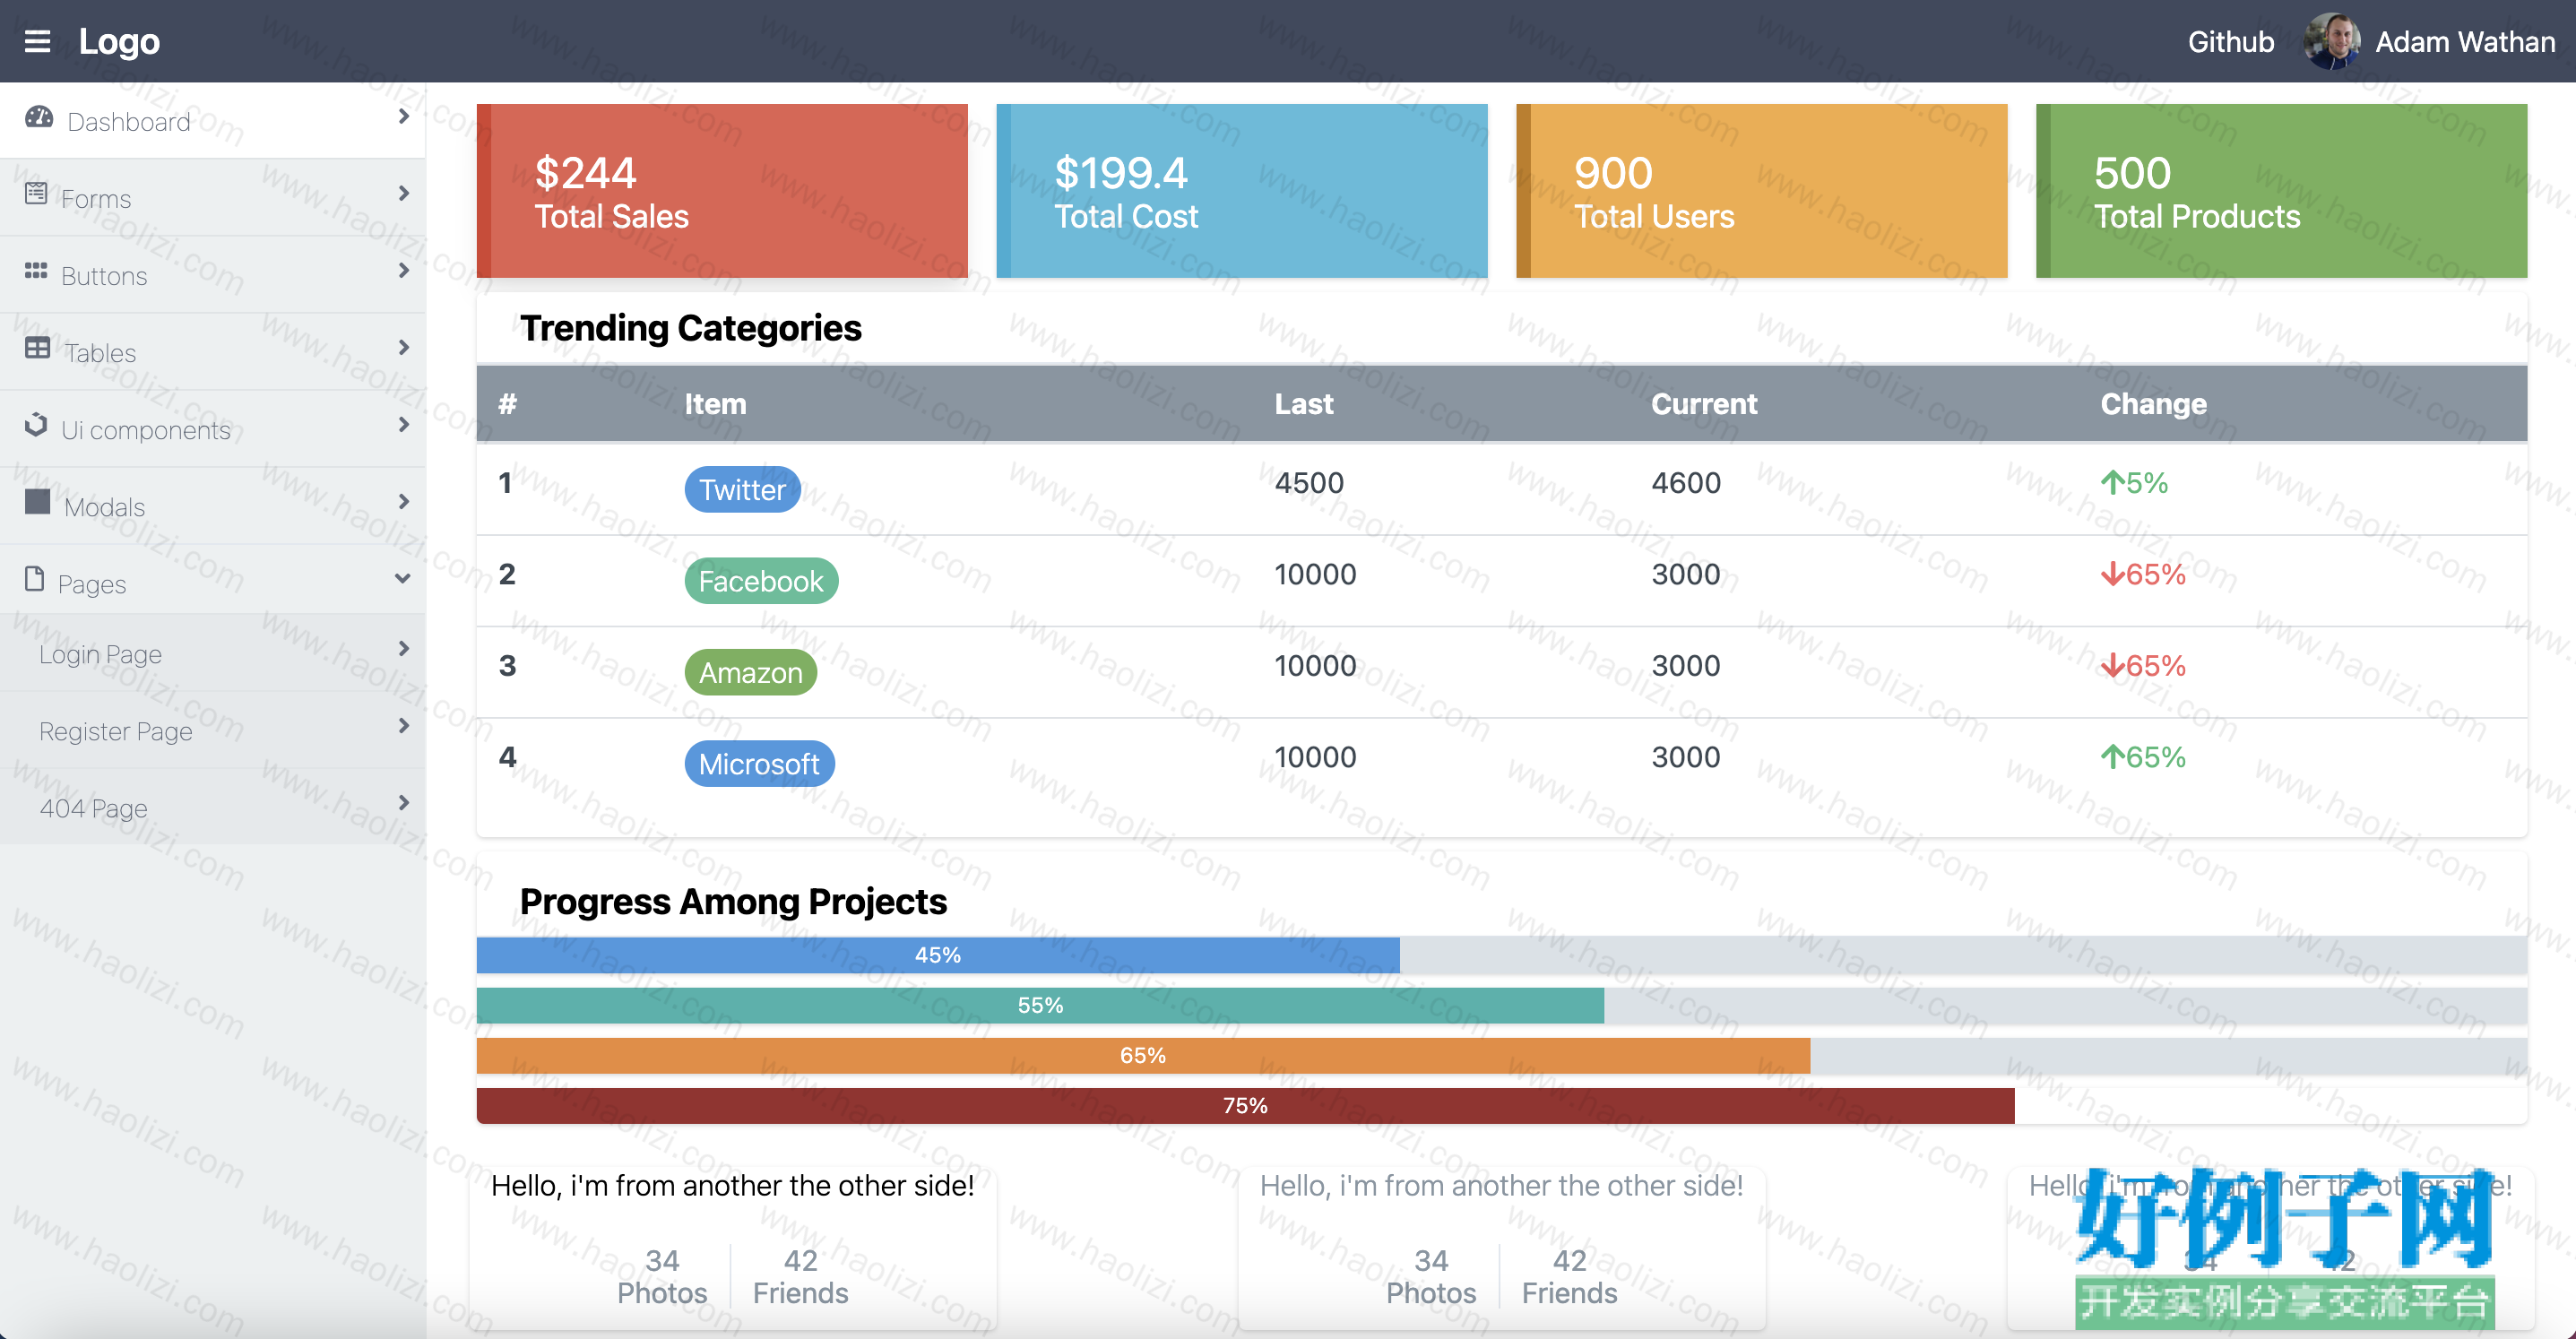Image resolution: width=2576 pixels, height=1339 pixels.
Task: Expand the Dashboard chevron arrow
Action: coord(403,116)
